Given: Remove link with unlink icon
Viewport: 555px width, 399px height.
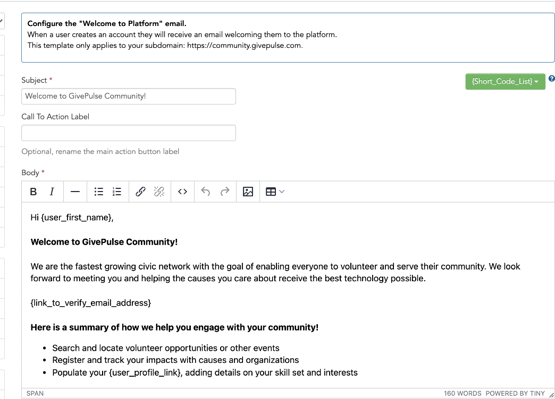Looking at the screenshot, I should coord(159,192).
